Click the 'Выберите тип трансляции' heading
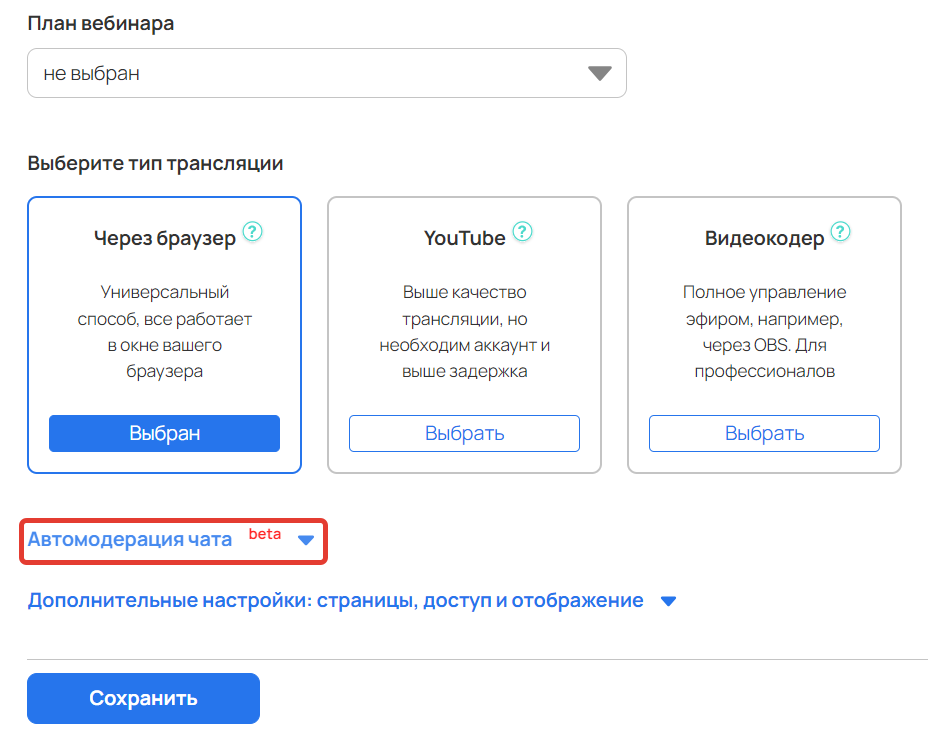 pyautogui.click(x=155, y=163)
